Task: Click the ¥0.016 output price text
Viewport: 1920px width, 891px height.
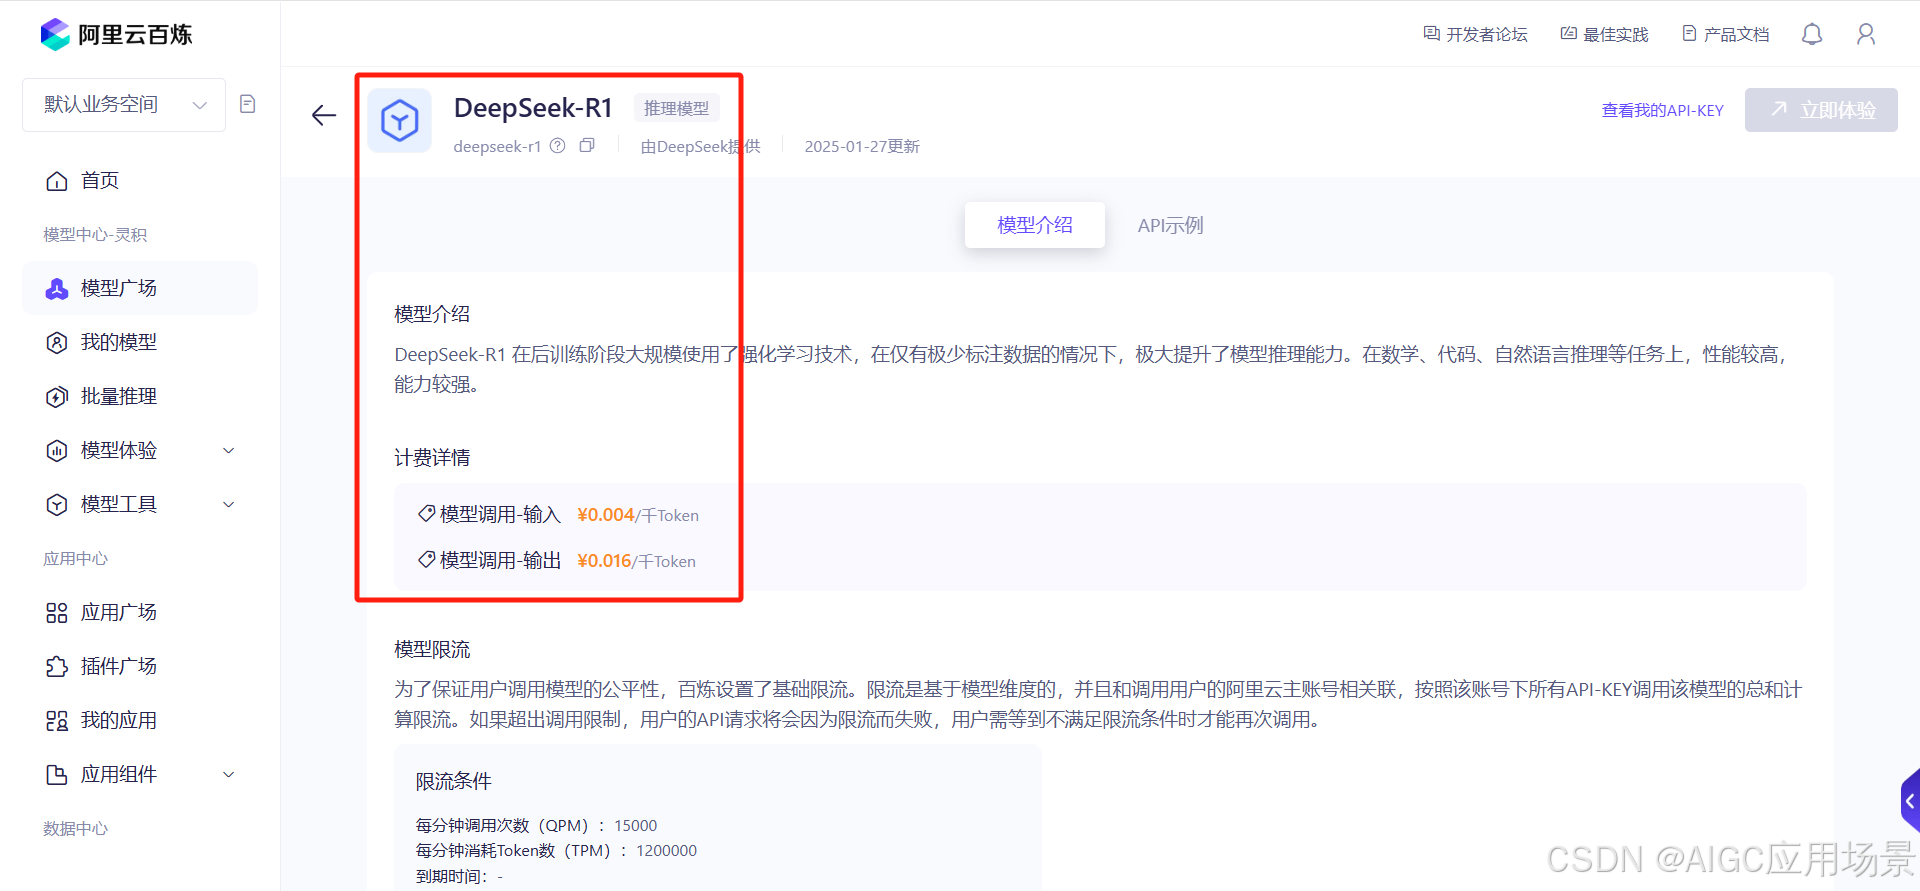Action: tap(604, 561)
